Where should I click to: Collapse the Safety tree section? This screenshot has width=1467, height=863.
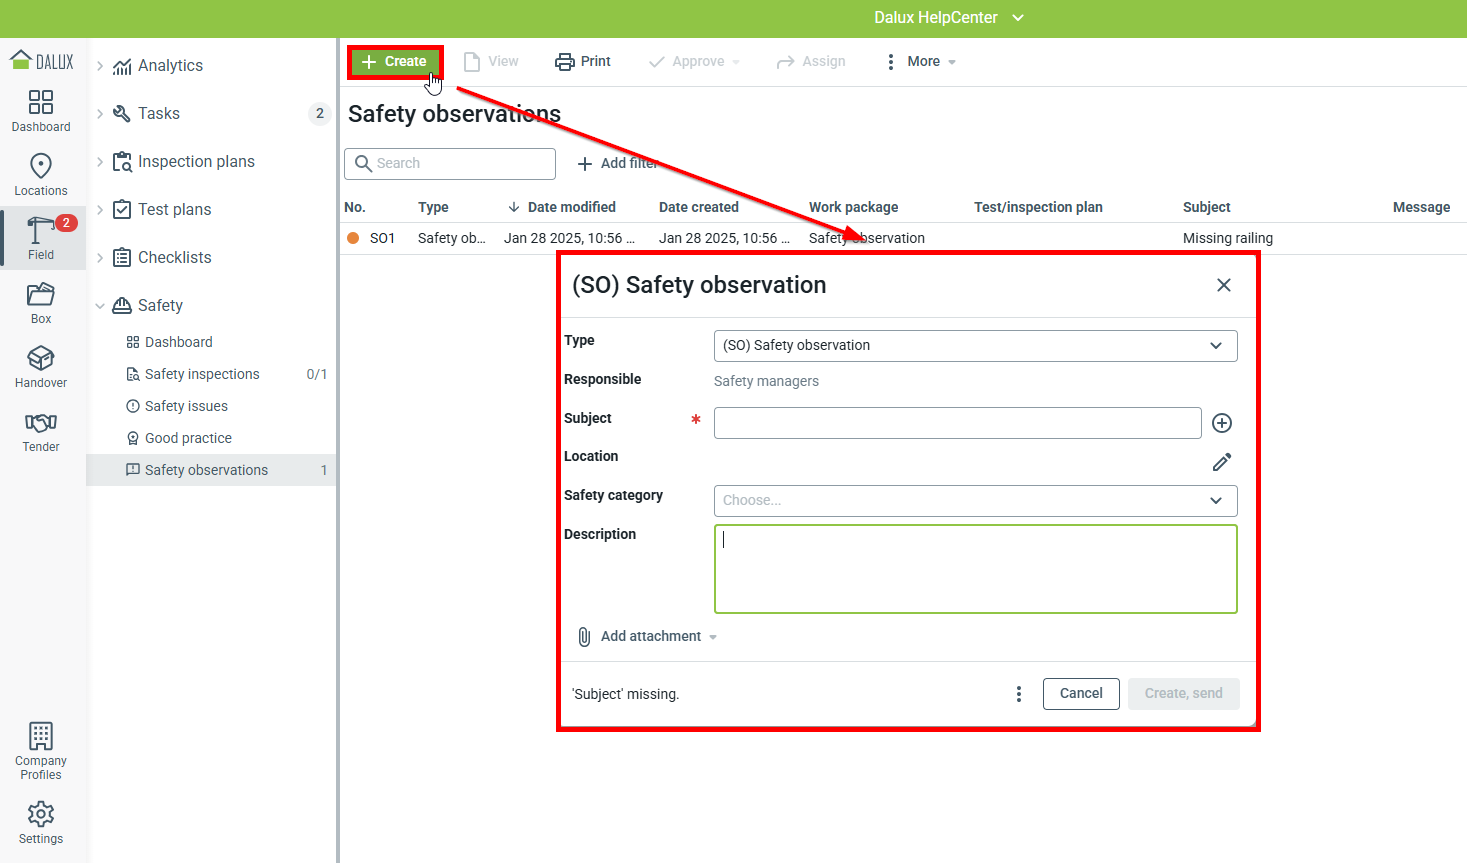tap(100, 306)
